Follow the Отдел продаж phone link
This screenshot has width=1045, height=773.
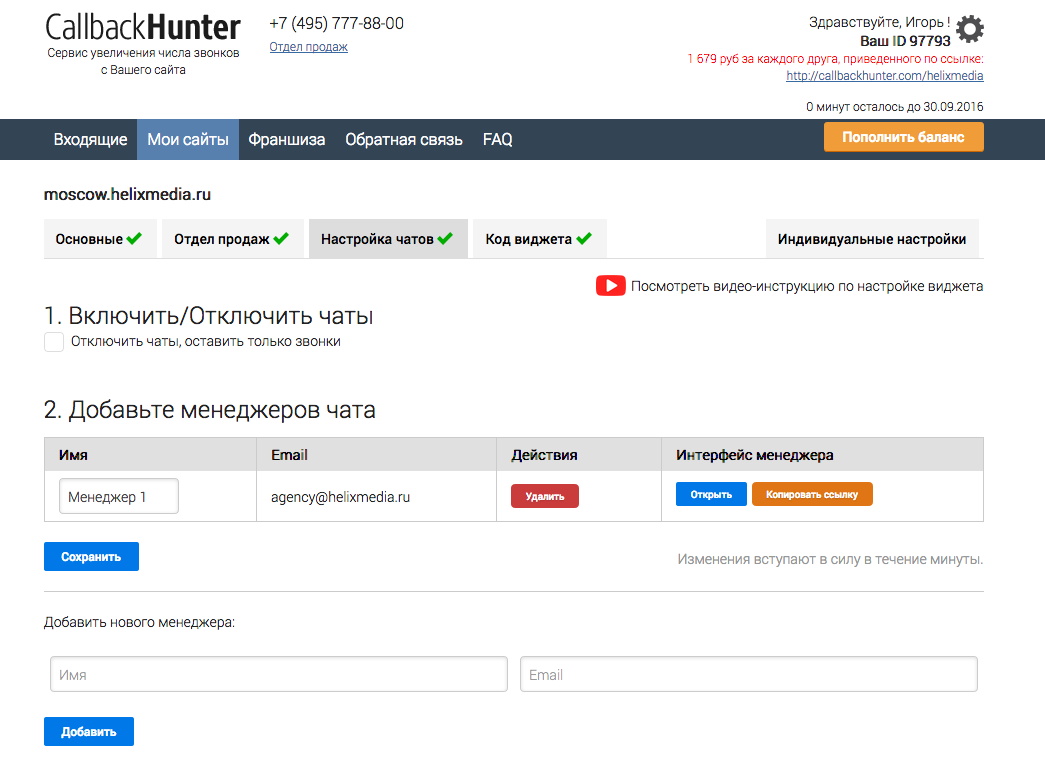click(x=309, y=47)
